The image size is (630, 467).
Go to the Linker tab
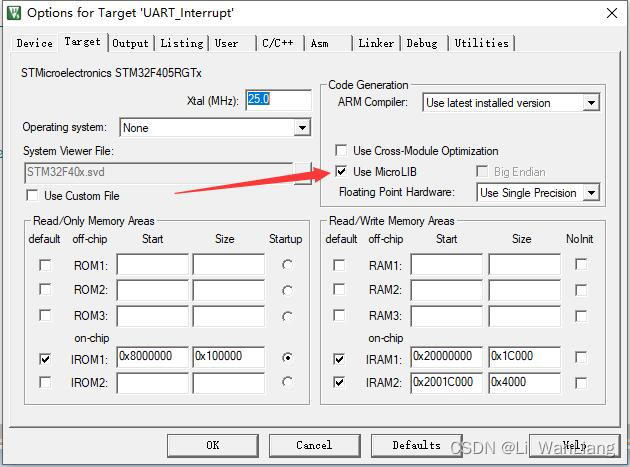[x=376, y=43]
